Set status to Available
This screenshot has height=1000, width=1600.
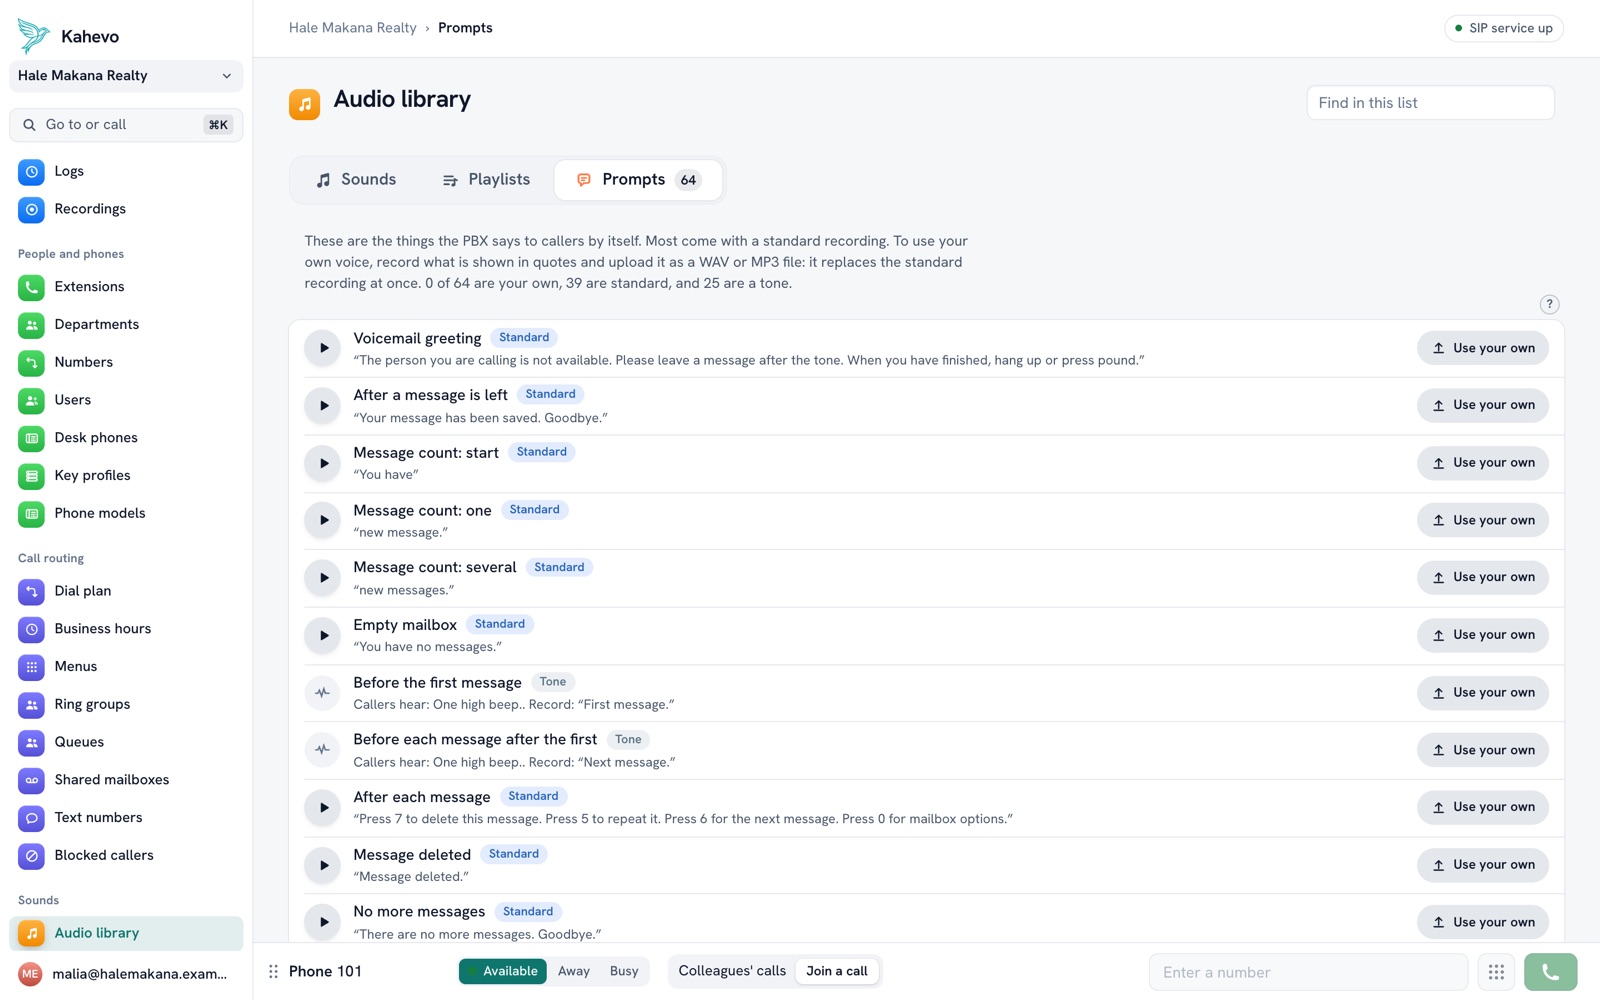click(x=502, y=971)
